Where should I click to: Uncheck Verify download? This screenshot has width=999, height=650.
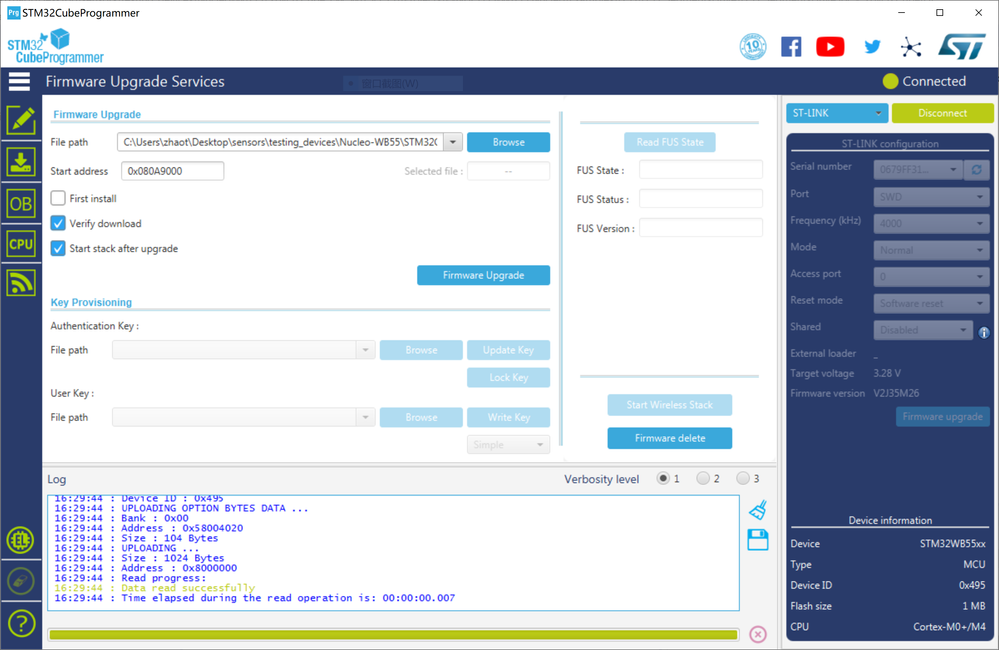coord(58,223)
